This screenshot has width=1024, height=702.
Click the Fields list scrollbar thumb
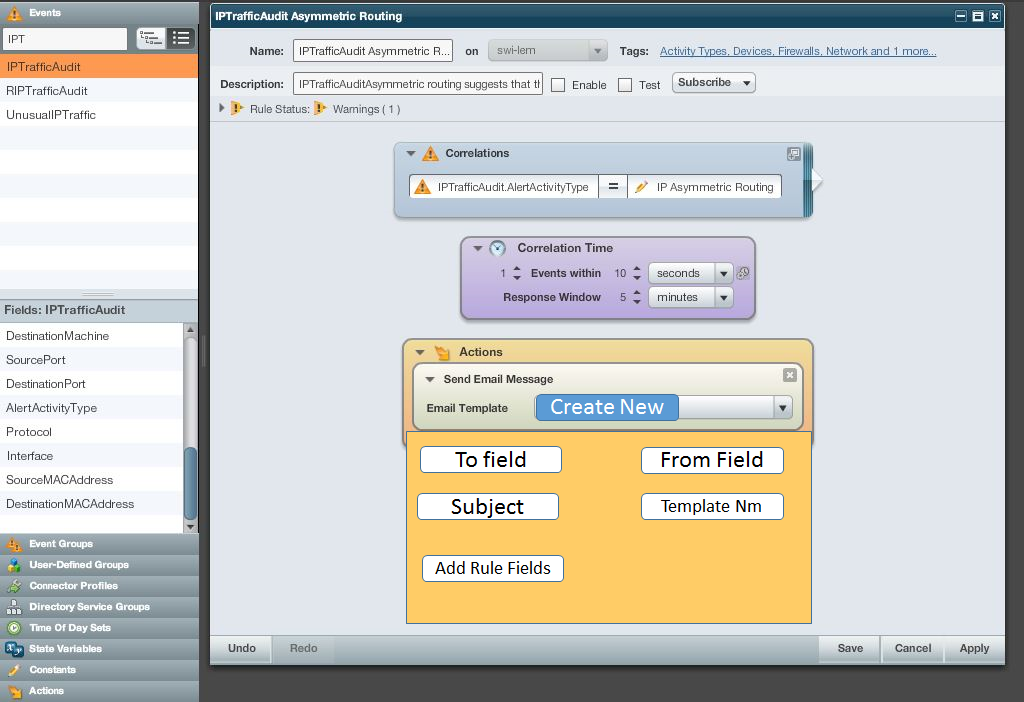[191, 483]
